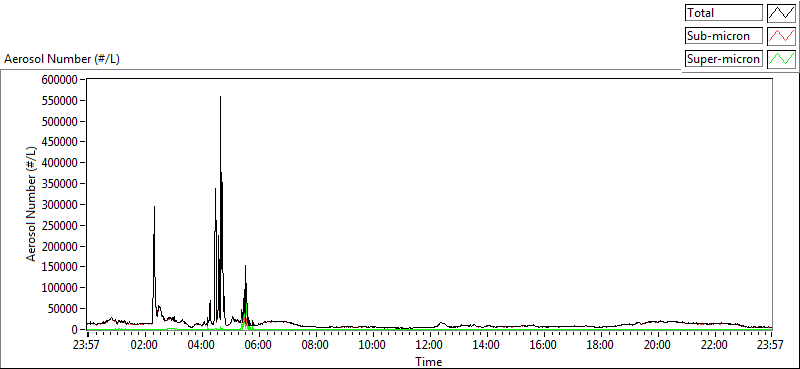800x369 pixels.
Task: Open the black Total line style icon
Action: tap(781, 12)
